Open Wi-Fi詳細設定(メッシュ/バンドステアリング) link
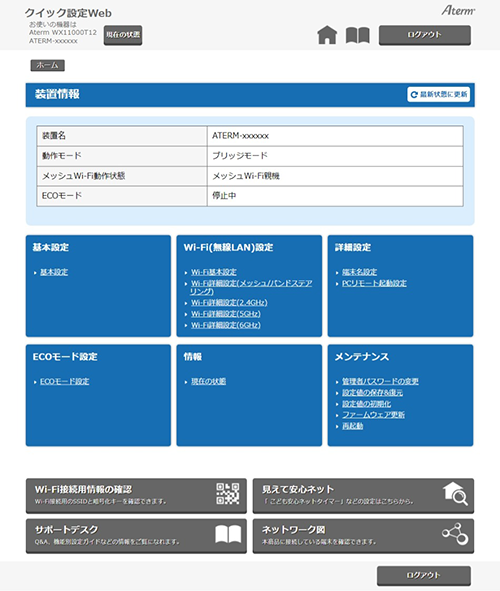 pos(251,287)
